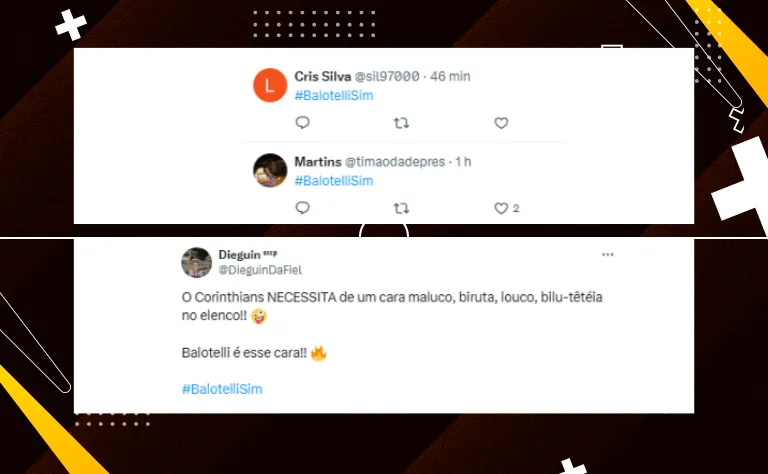Open Dieguin's profile picture

[x=196, y=262]
